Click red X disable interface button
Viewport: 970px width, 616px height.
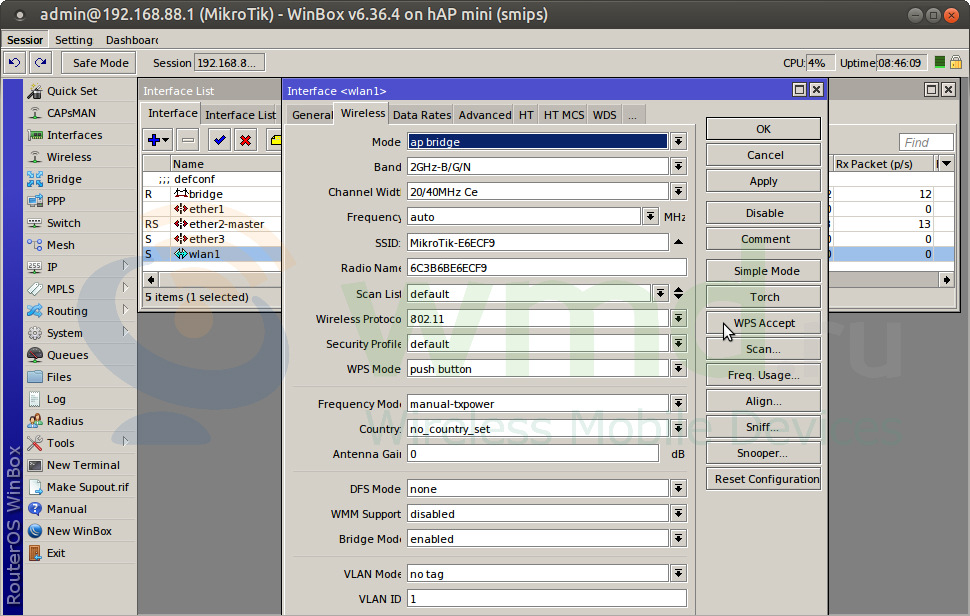click(x=246, y=140)
